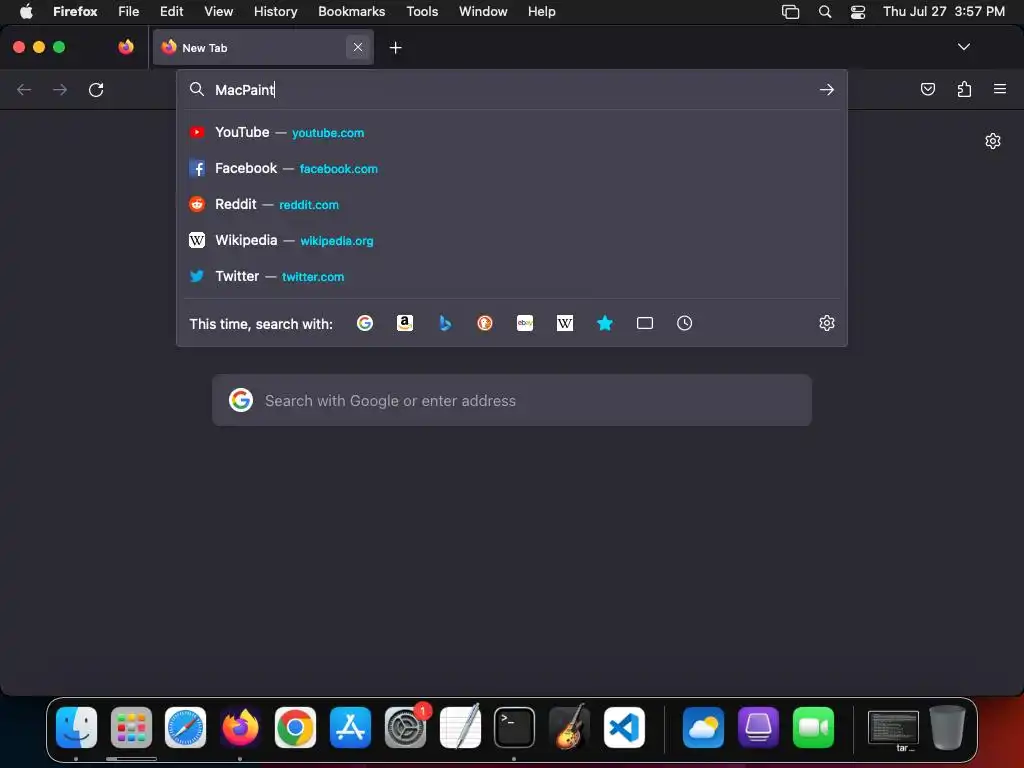
Task: Open the Extensions puzzle icon
Action: pyautogui.click(x=964, y=89)
